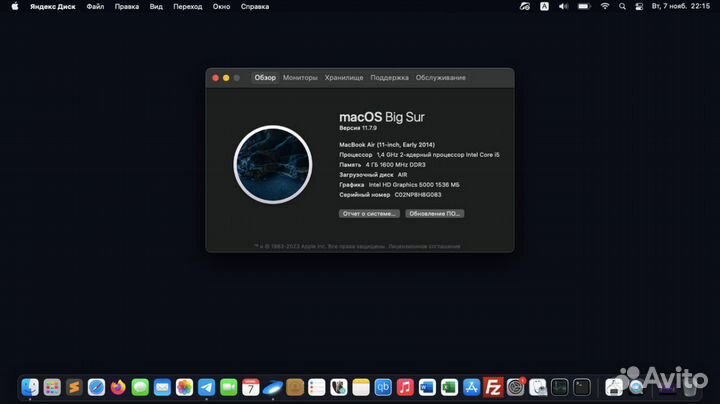
Task: Launch FileZilla from the Dock
Action: pos(493,387)
